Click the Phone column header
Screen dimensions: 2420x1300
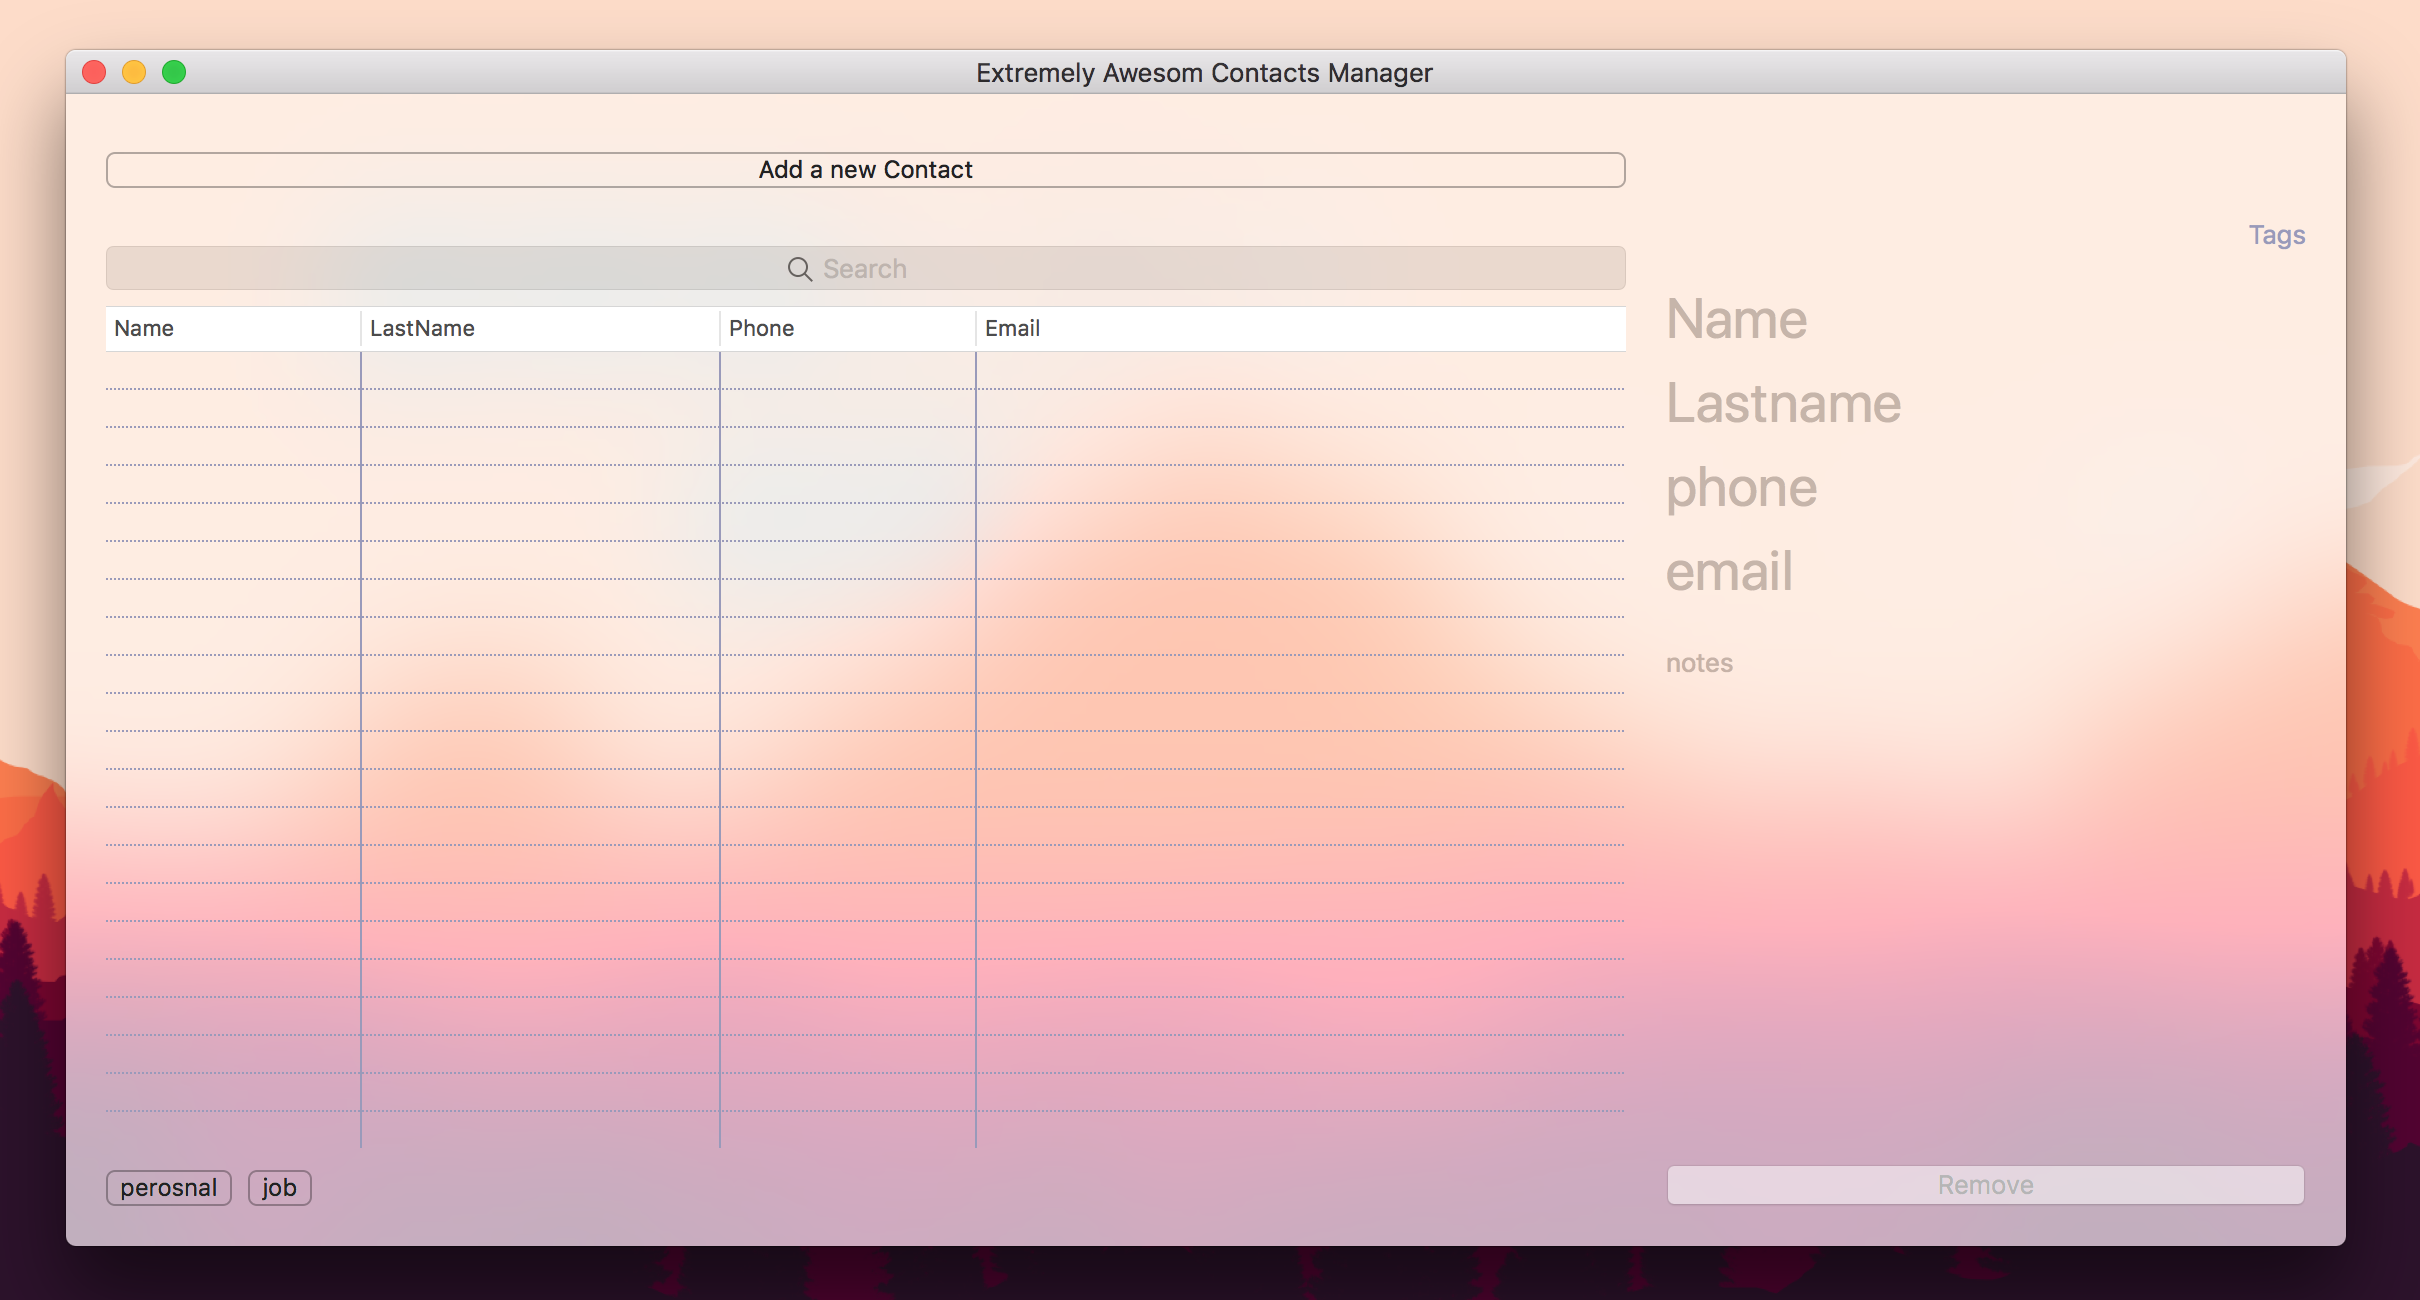click(x=848, y=328)
